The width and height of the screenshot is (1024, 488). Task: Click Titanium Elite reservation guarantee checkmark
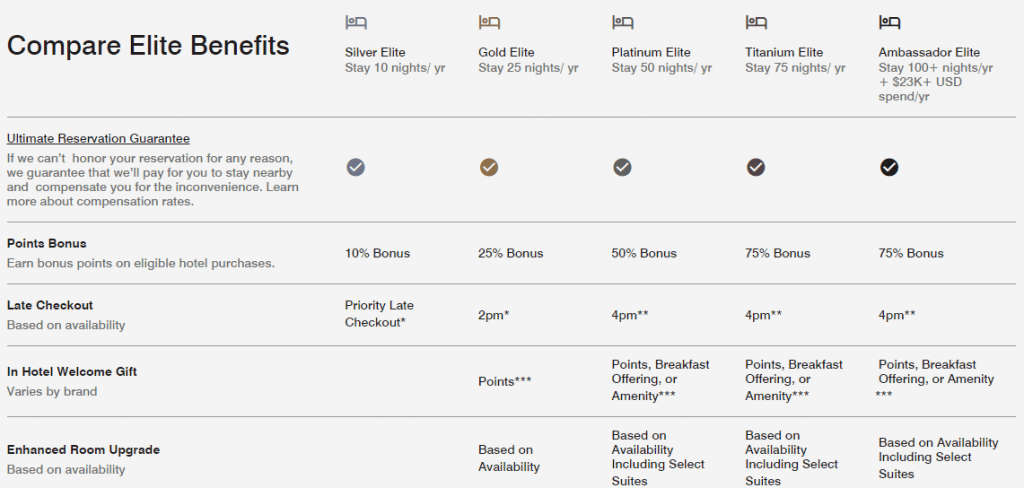pos(756,167)
